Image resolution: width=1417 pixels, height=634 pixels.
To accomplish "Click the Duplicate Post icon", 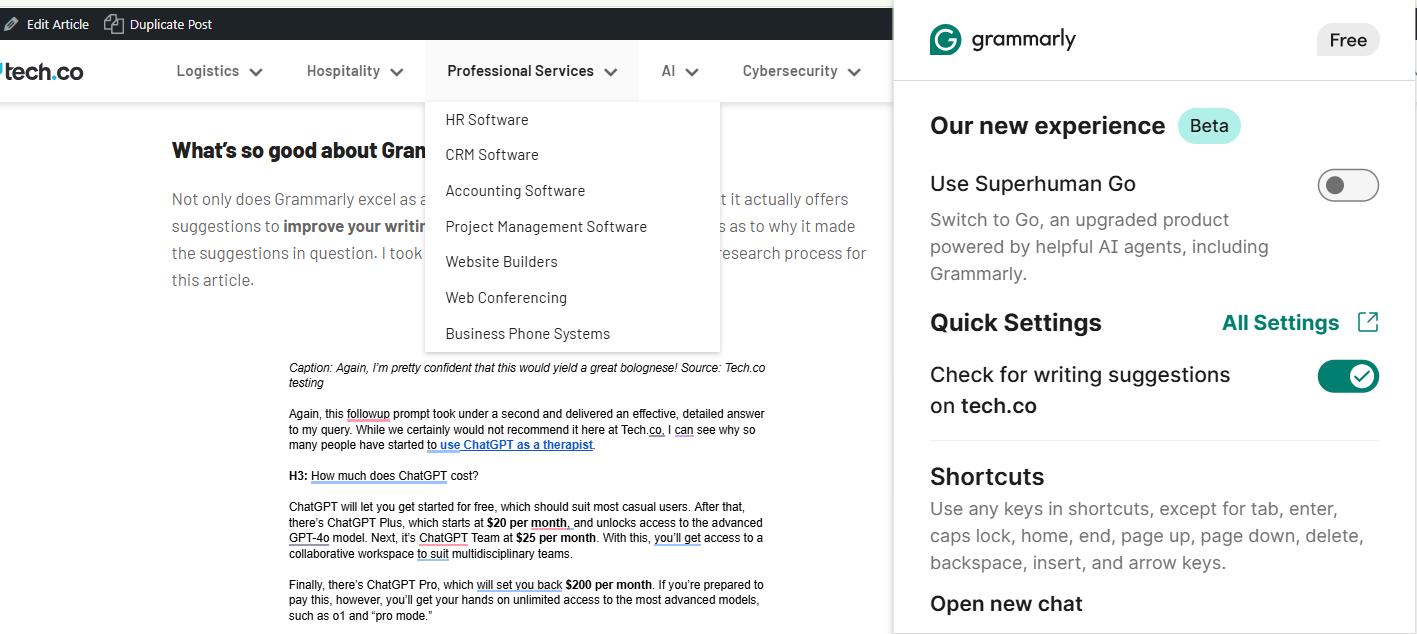I will [113, 23].
